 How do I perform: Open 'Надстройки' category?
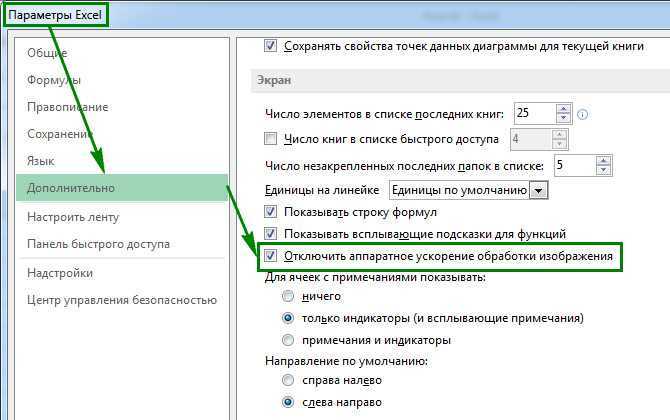(60, 273)
